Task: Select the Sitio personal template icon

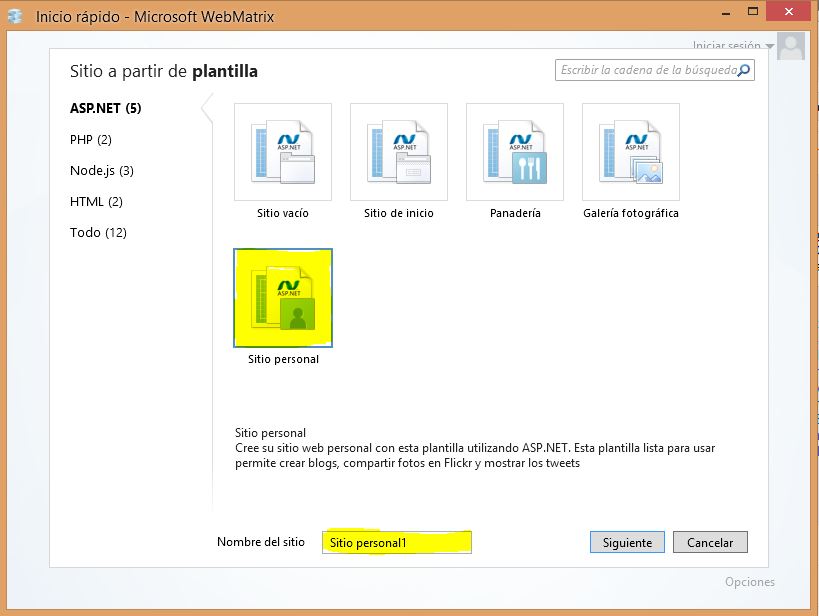Action: [283, 298]
